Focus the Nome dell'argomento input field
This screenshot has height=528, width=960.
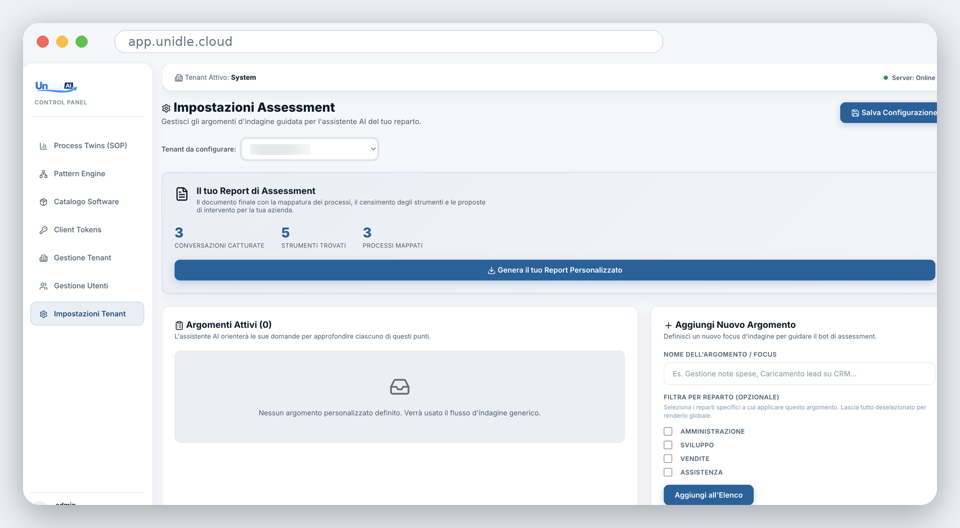pyautogui.click(x=799, y=374)
